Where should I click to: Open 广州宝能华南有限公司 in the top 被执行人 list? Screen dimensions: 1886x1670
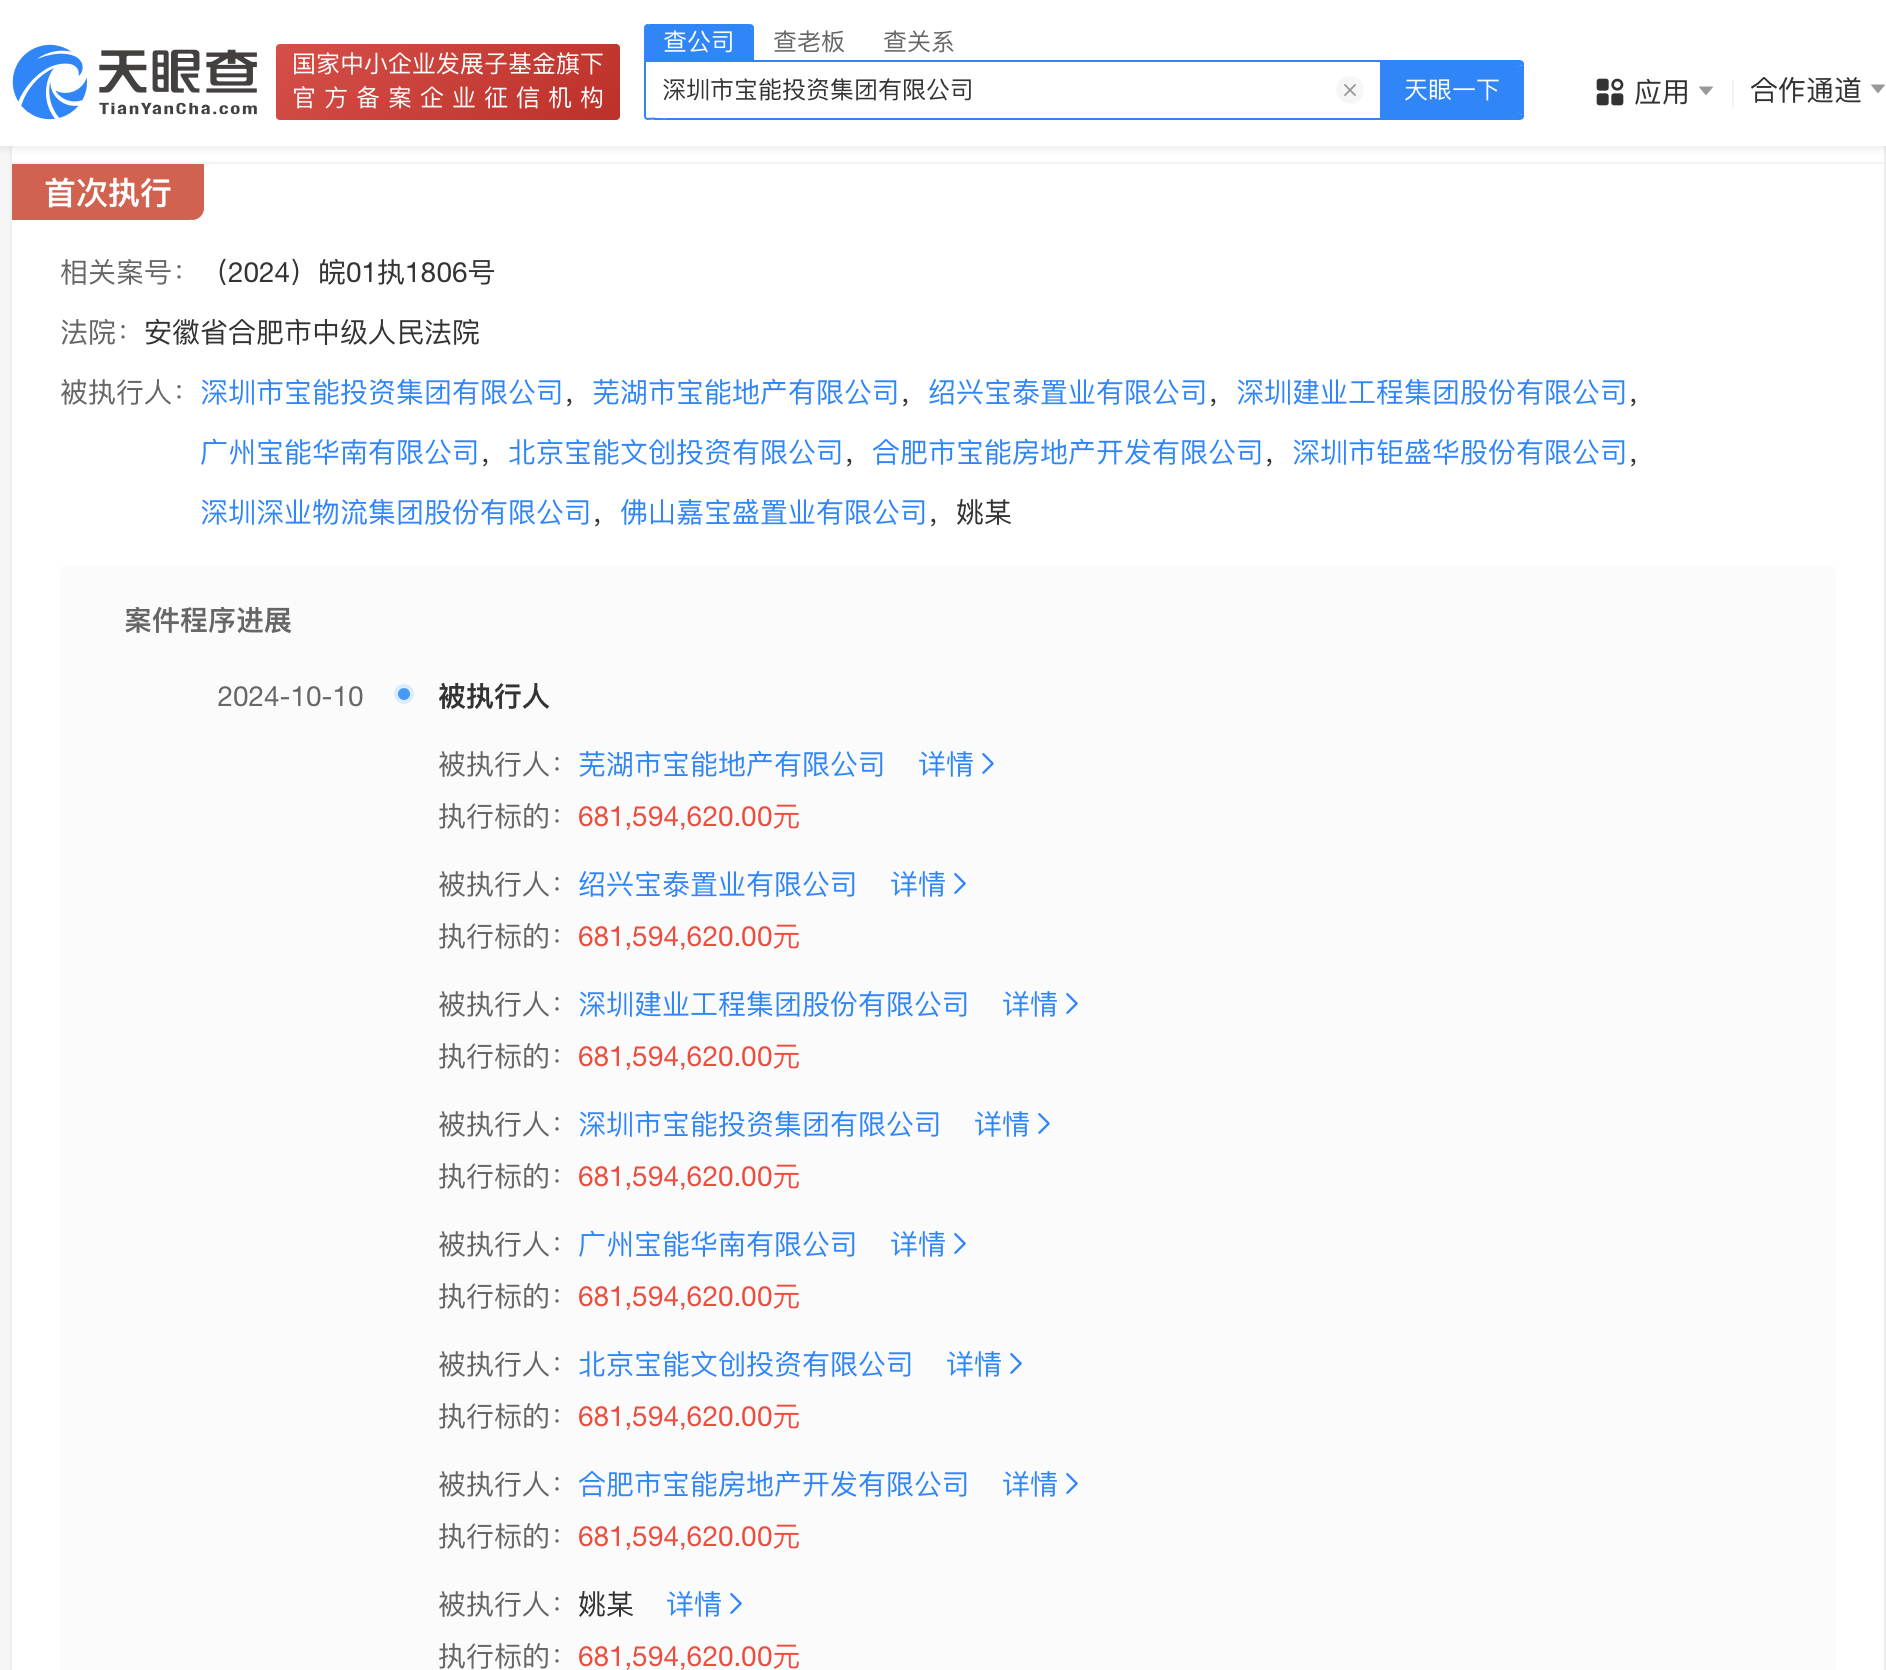[340, 453]
